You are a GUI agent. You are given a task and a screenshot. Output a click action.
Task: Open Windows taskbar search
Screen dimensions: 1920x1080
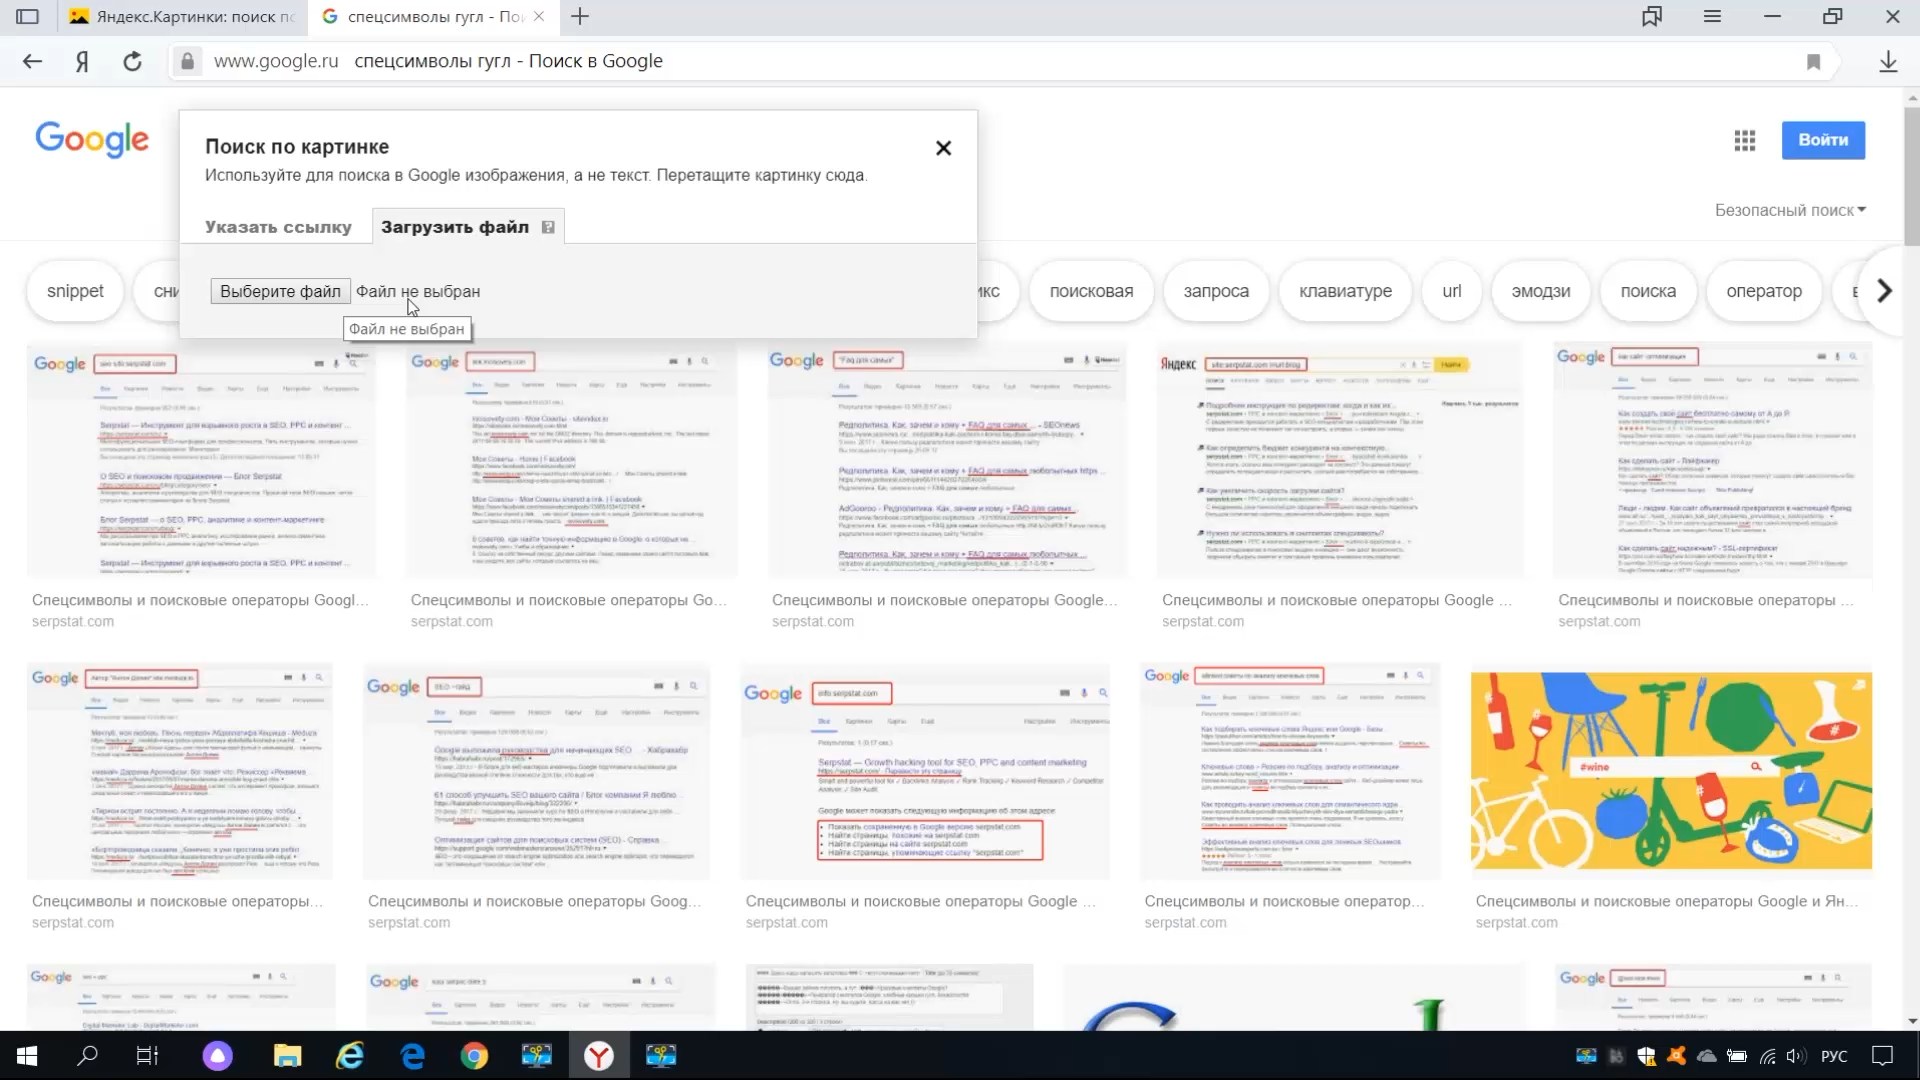point(88,1056)
